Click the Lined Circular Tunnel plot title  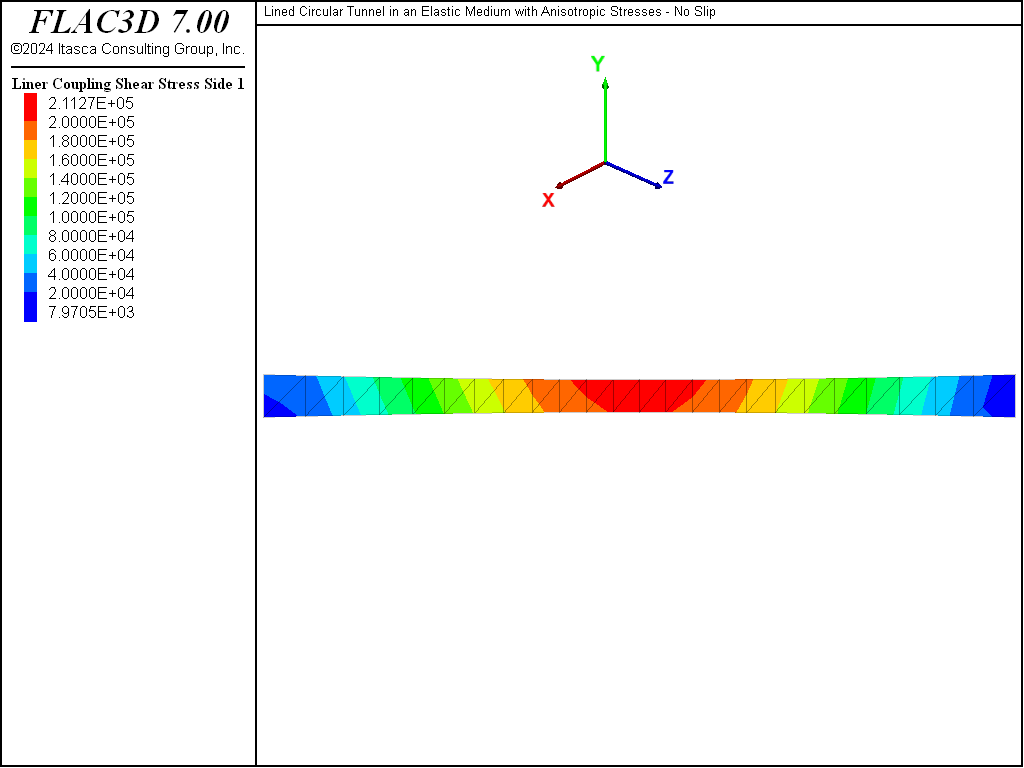click(490, 12)
